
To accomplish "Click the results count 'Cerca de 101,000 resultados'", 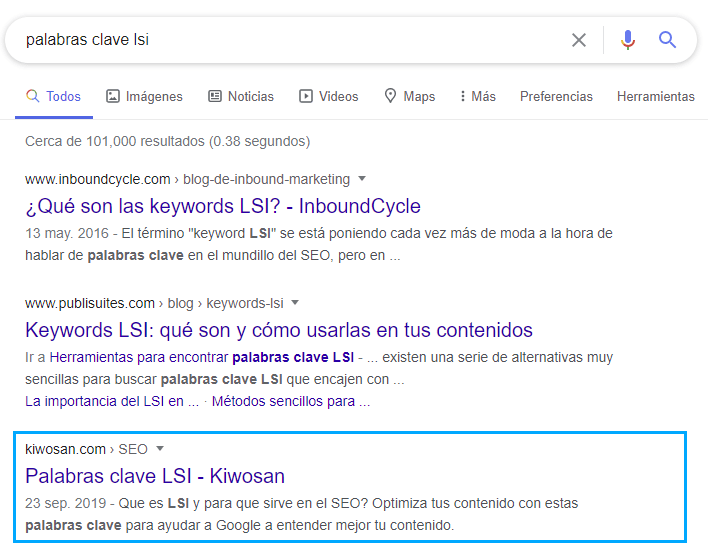I will [x=168, y=141].
